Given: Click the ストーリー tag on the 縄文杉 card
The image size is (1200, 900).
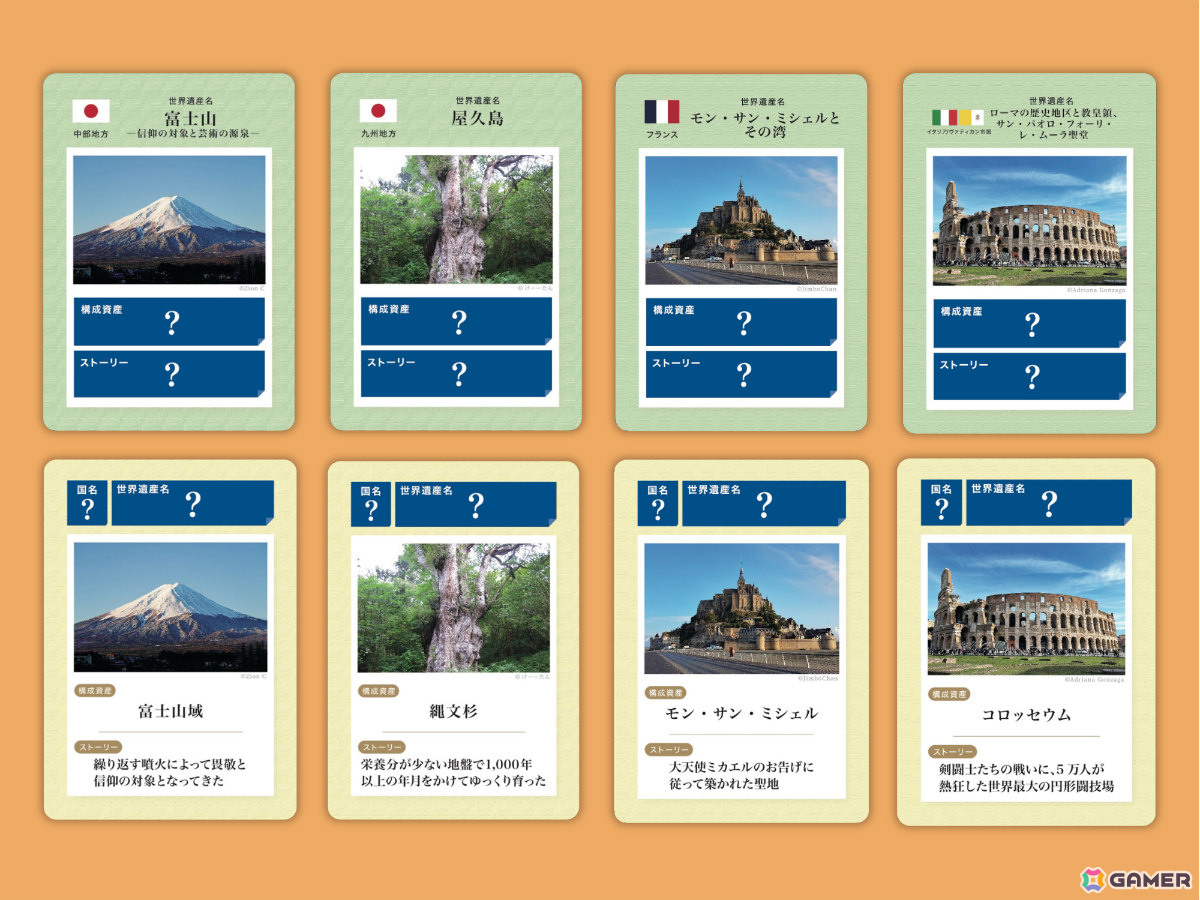Looking at the screenshot, I should point(382,747).
